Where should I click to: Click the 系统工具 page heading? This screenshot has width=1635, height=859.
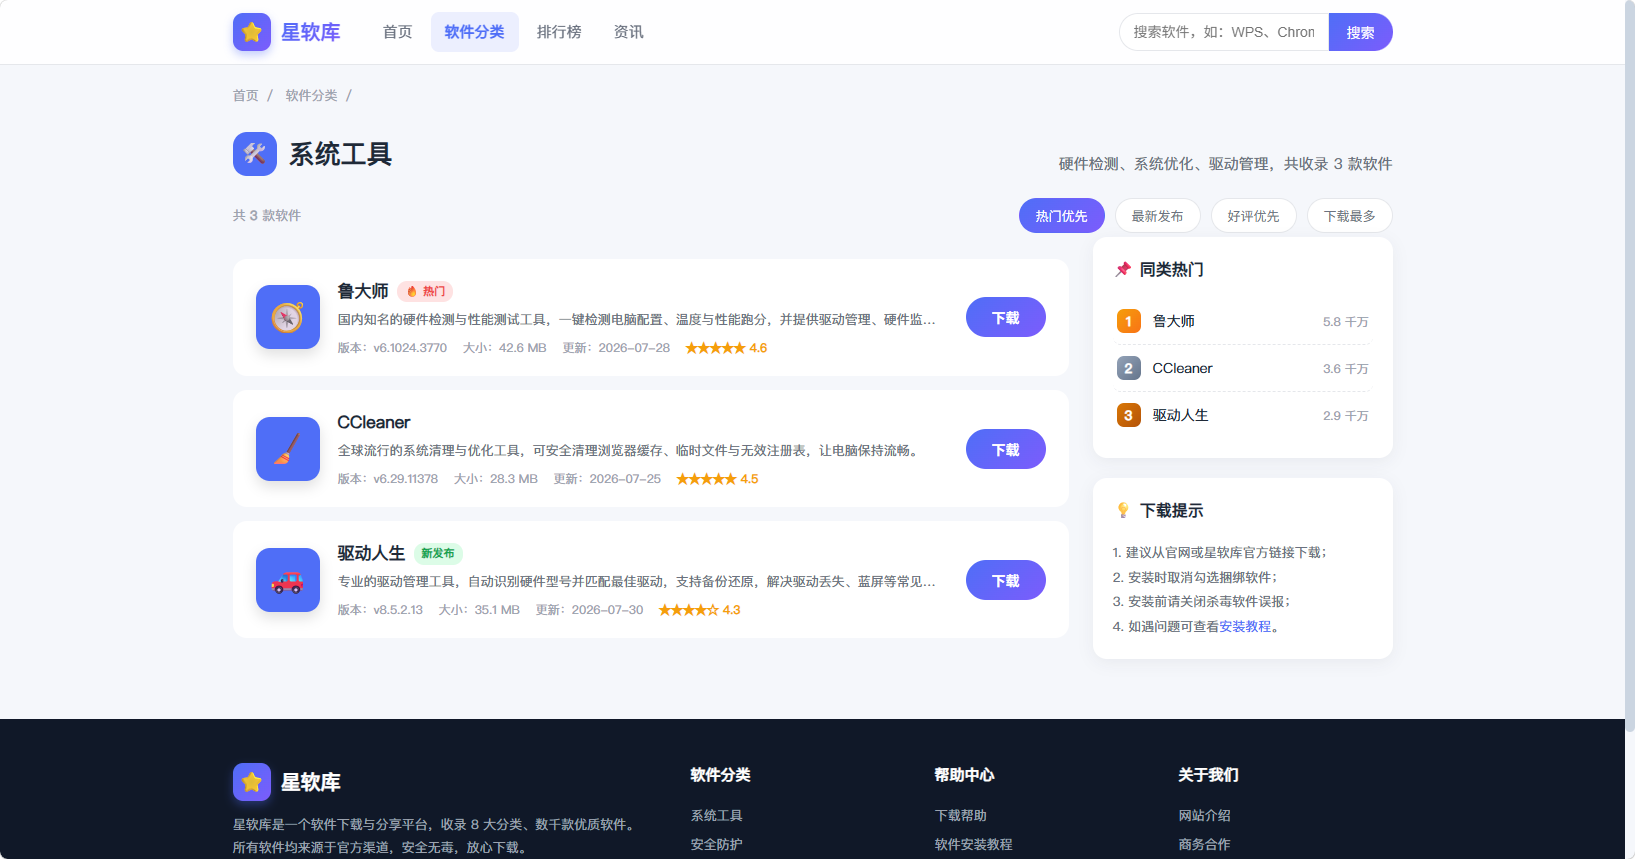pyautogui.click(x=341, y=154)
